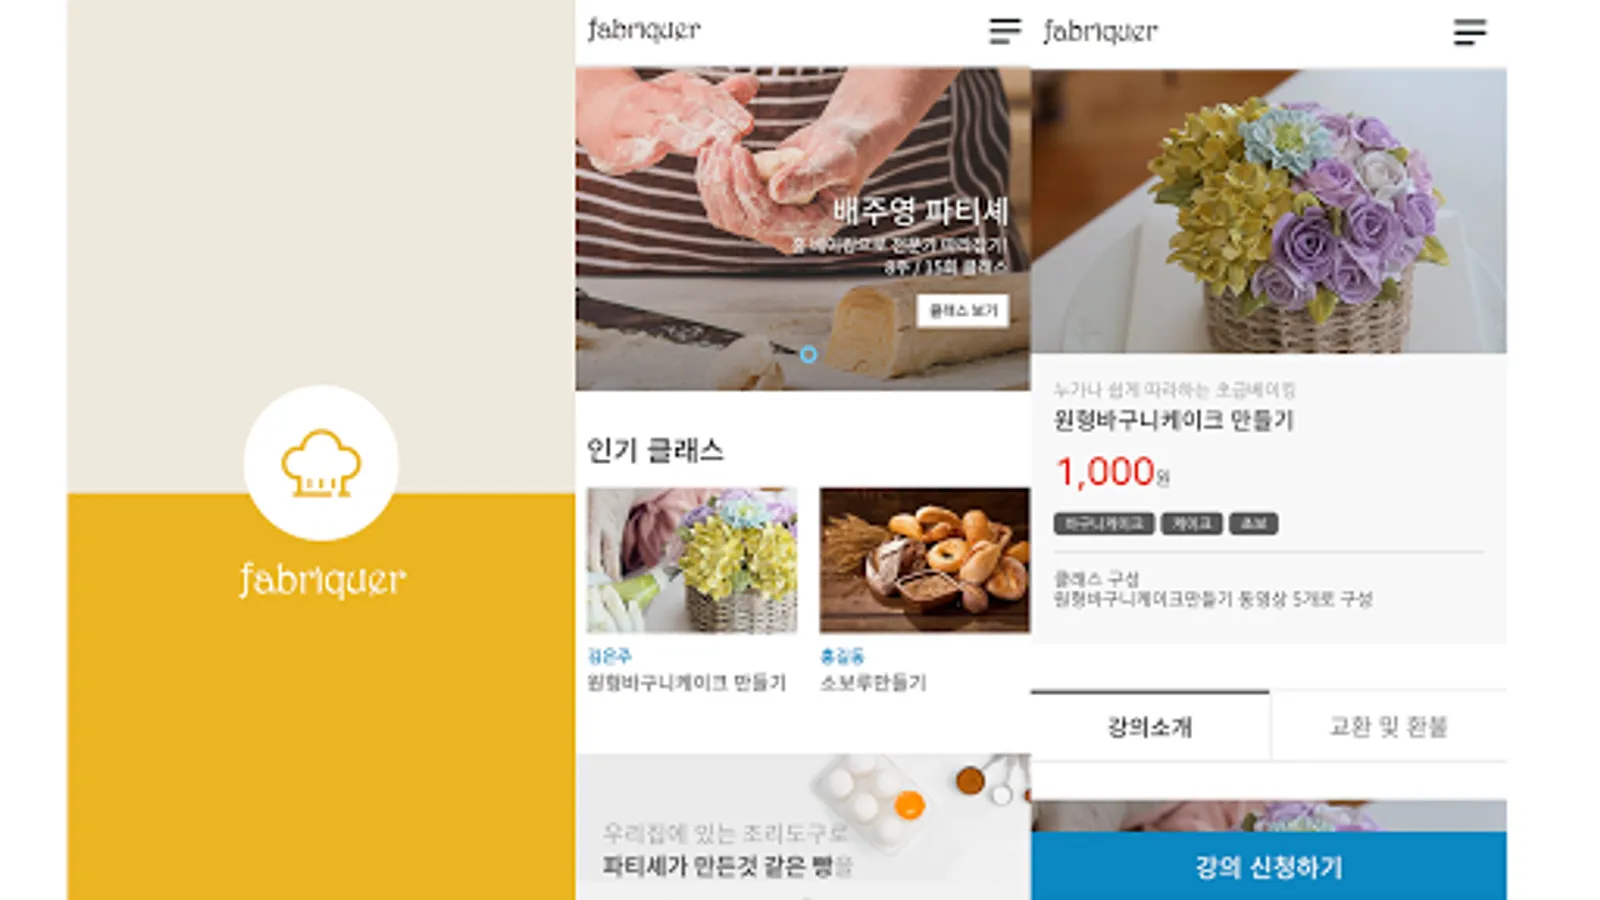Image resolution: width=1600 pixels, height=900 pixels.
Task: Click the '강의 신청하기' blue button
Action: [1269, 866]
